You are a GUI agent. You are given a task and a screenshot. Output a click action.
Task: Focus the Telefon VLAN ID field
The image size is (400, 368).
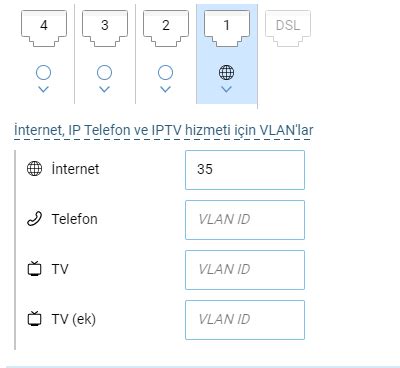[245, 220]
